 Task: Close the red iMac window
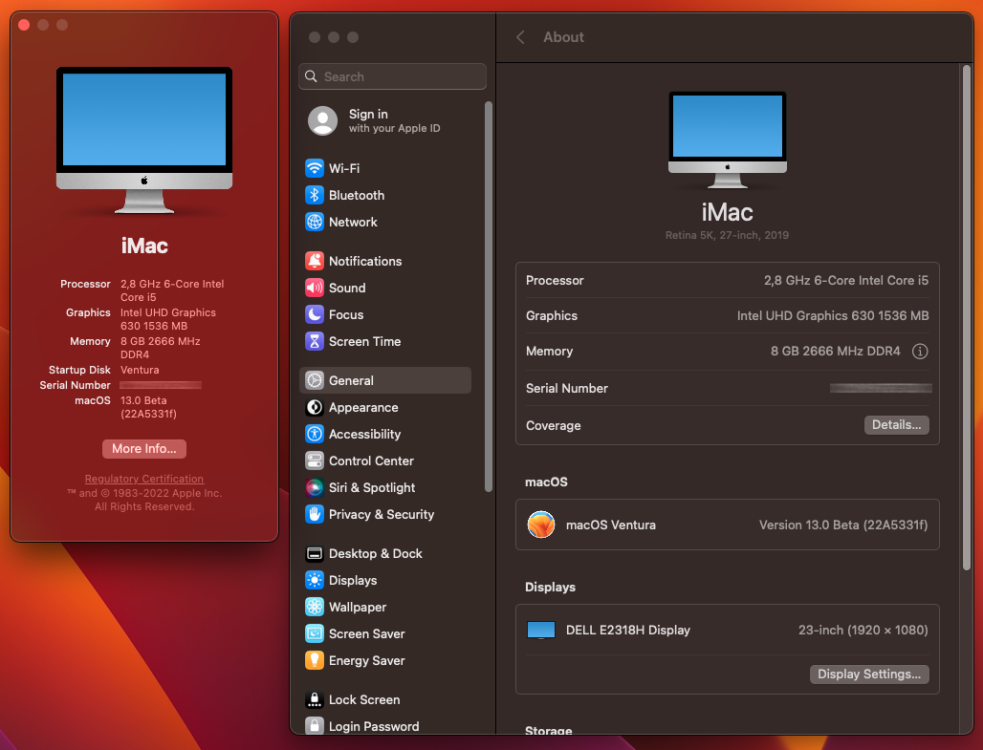tap(24, 25)
